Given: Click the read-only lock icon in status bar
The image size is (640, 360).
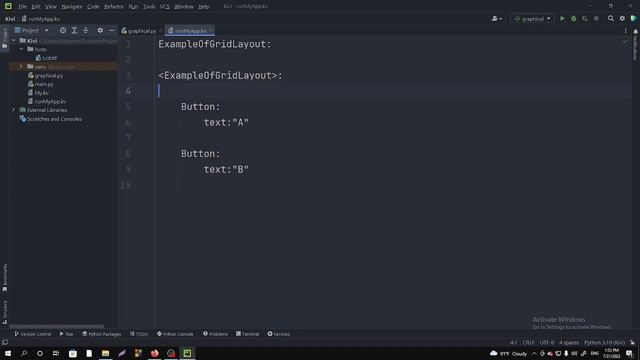Looking at the screenshot, I should (x=632, y=342).
